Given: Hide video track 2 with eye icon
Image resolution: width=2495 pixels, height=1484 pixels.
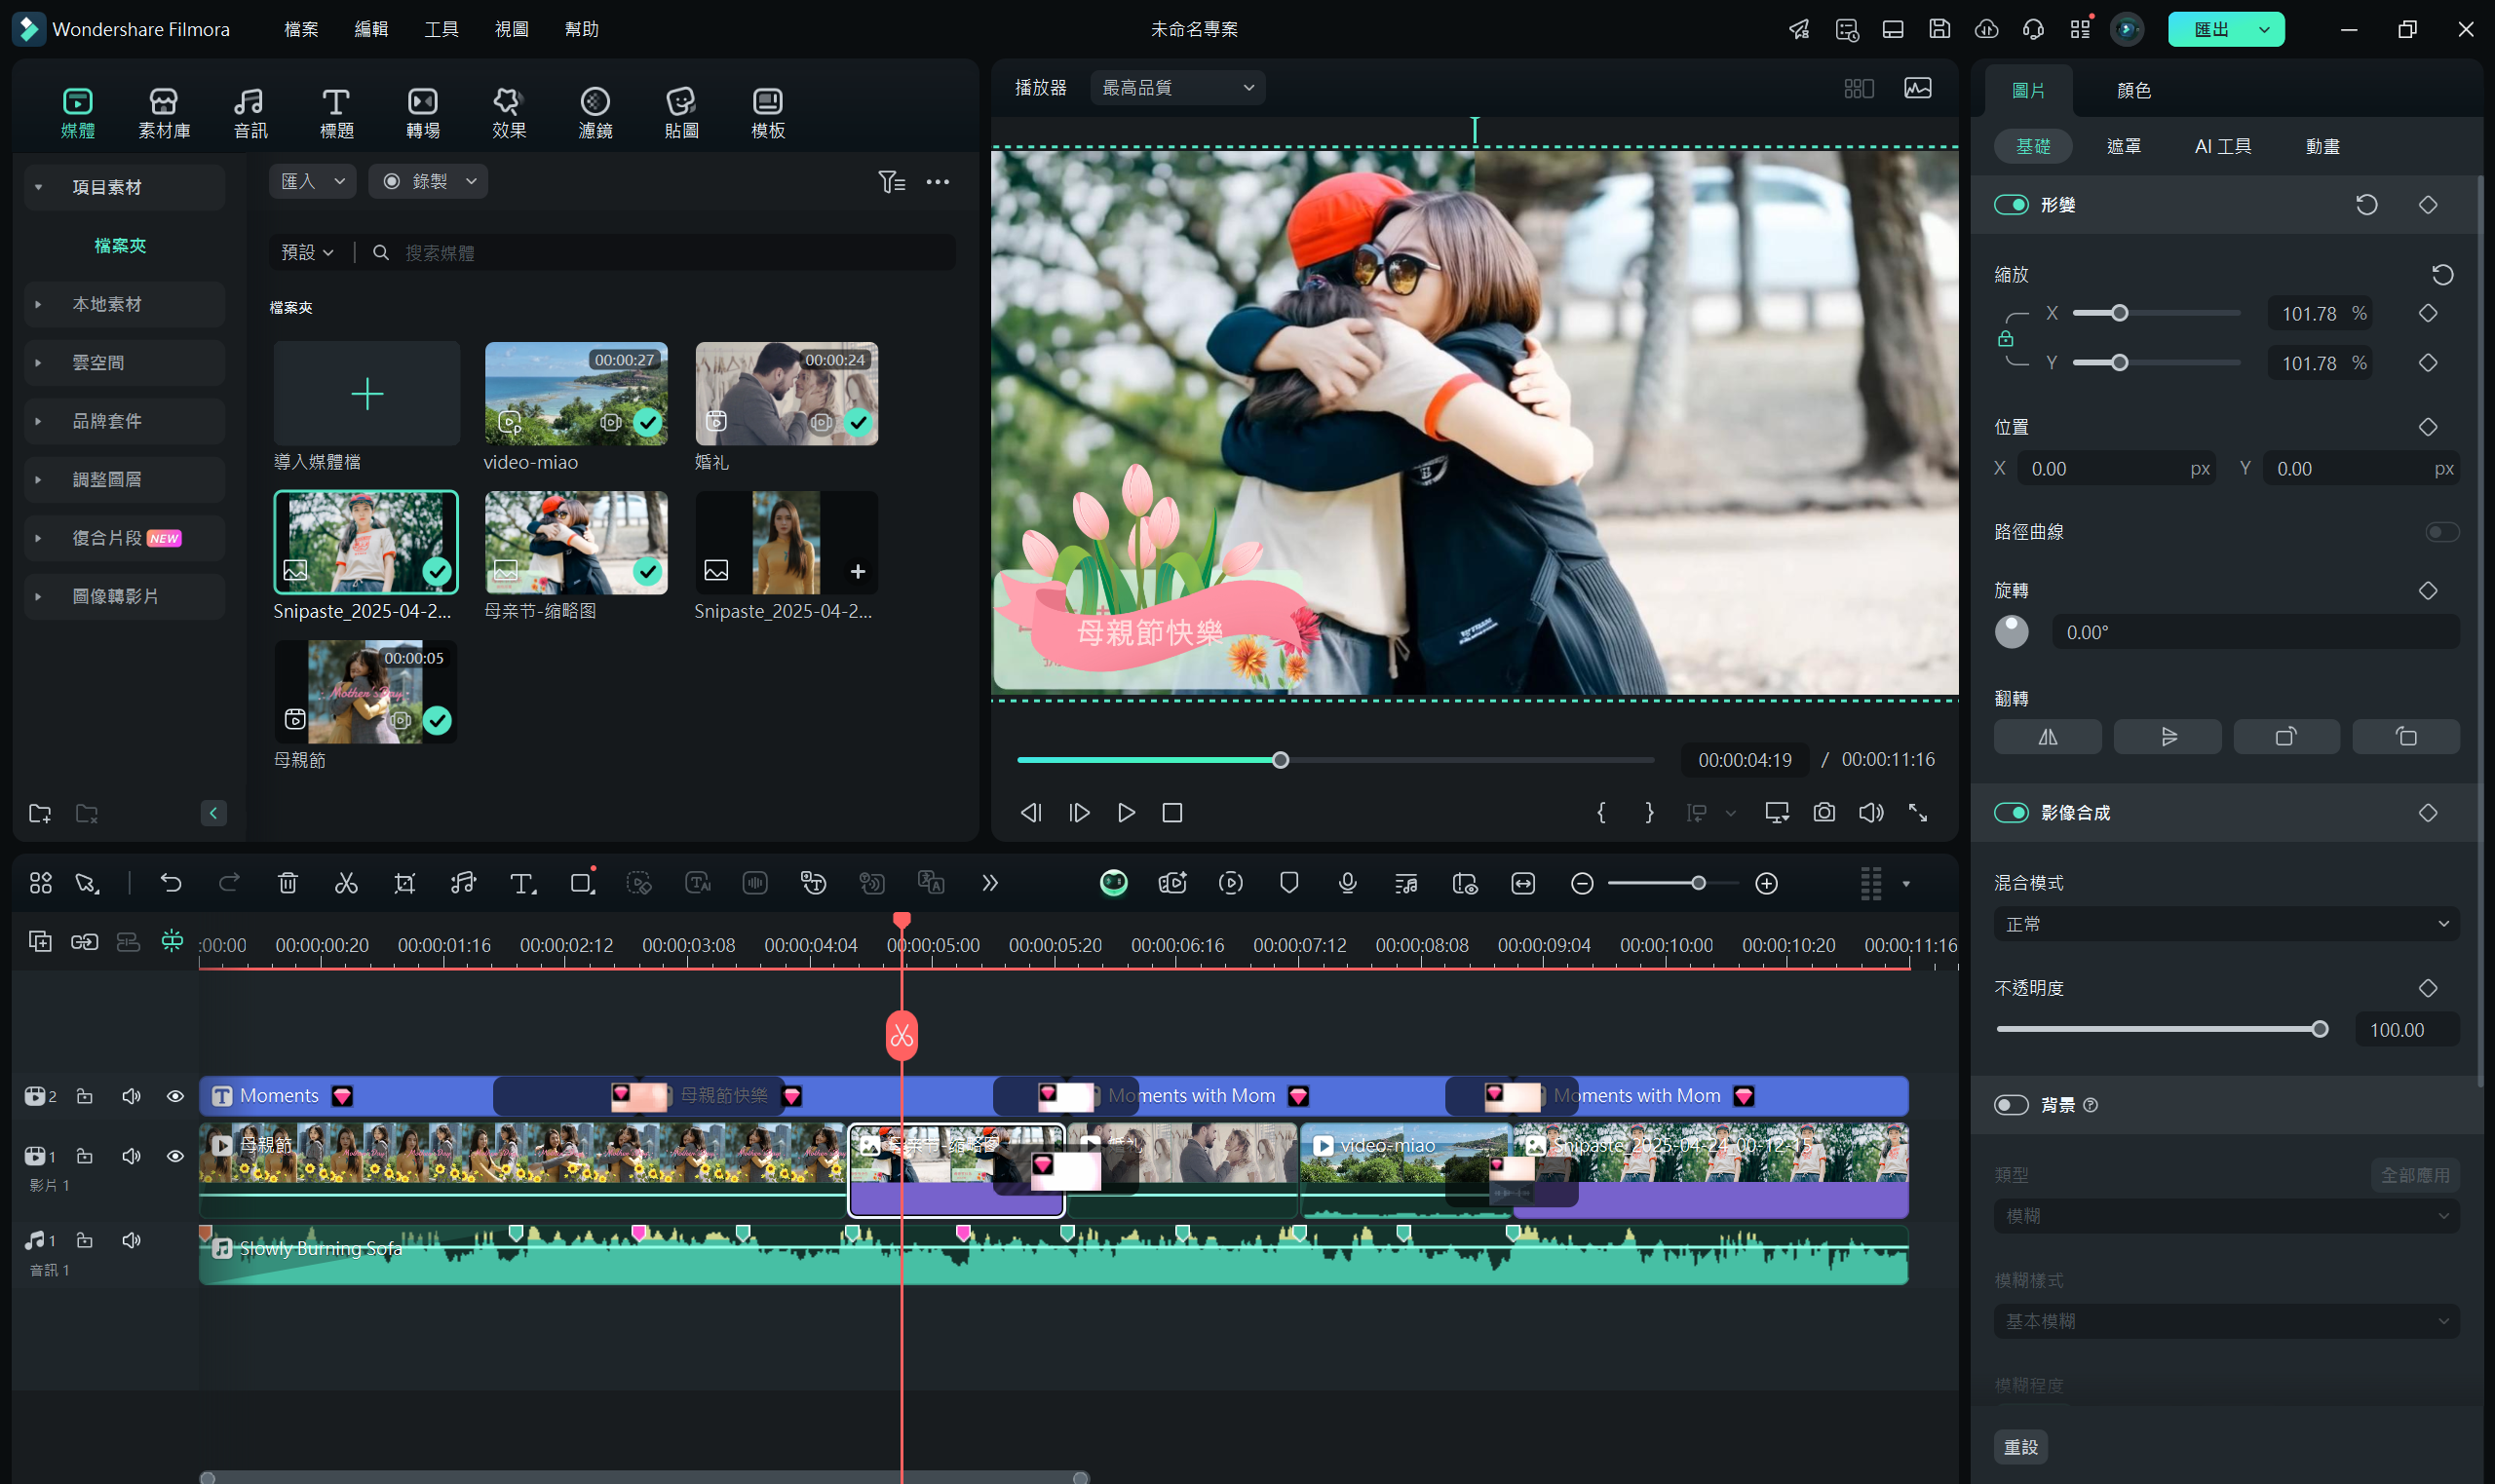Looking at the screenshot, I should click(x=175, y=1096).
